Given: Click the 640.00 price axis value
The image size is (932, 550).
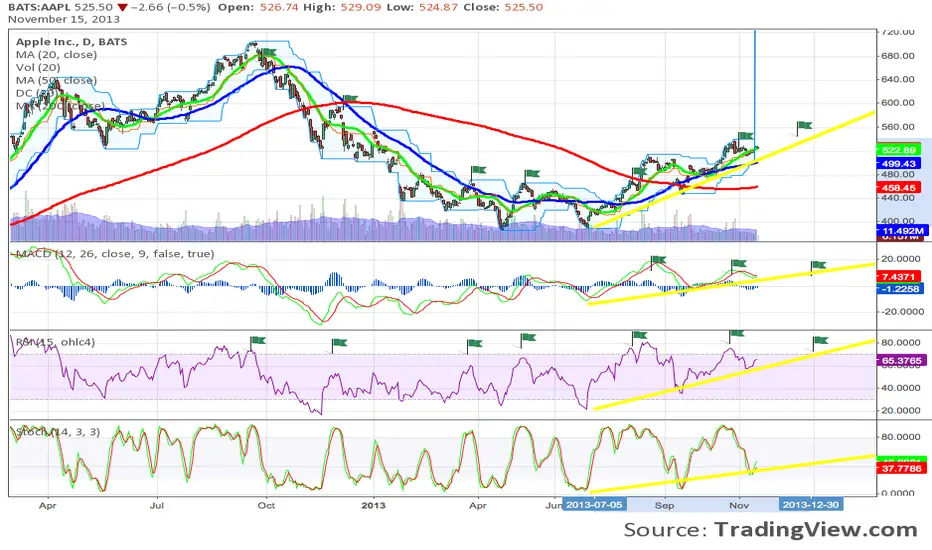Looking at the screenshot, I should click(x=899, y=79).
